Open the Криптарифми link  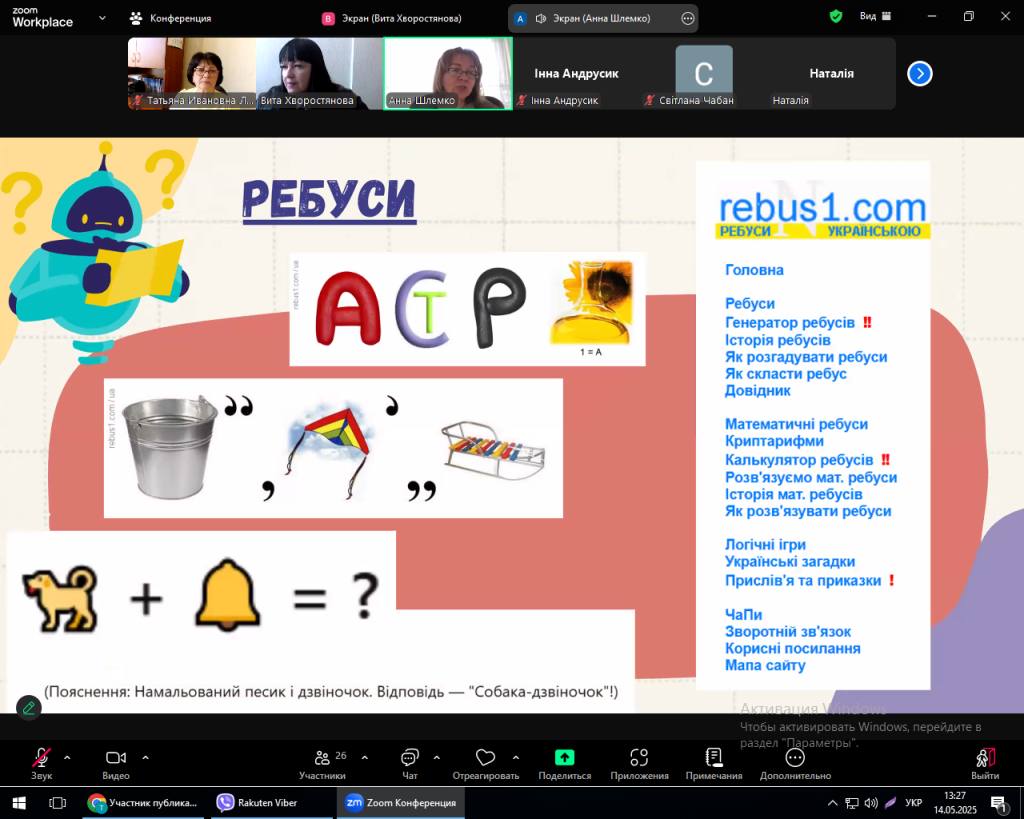[x=774, y=441]
